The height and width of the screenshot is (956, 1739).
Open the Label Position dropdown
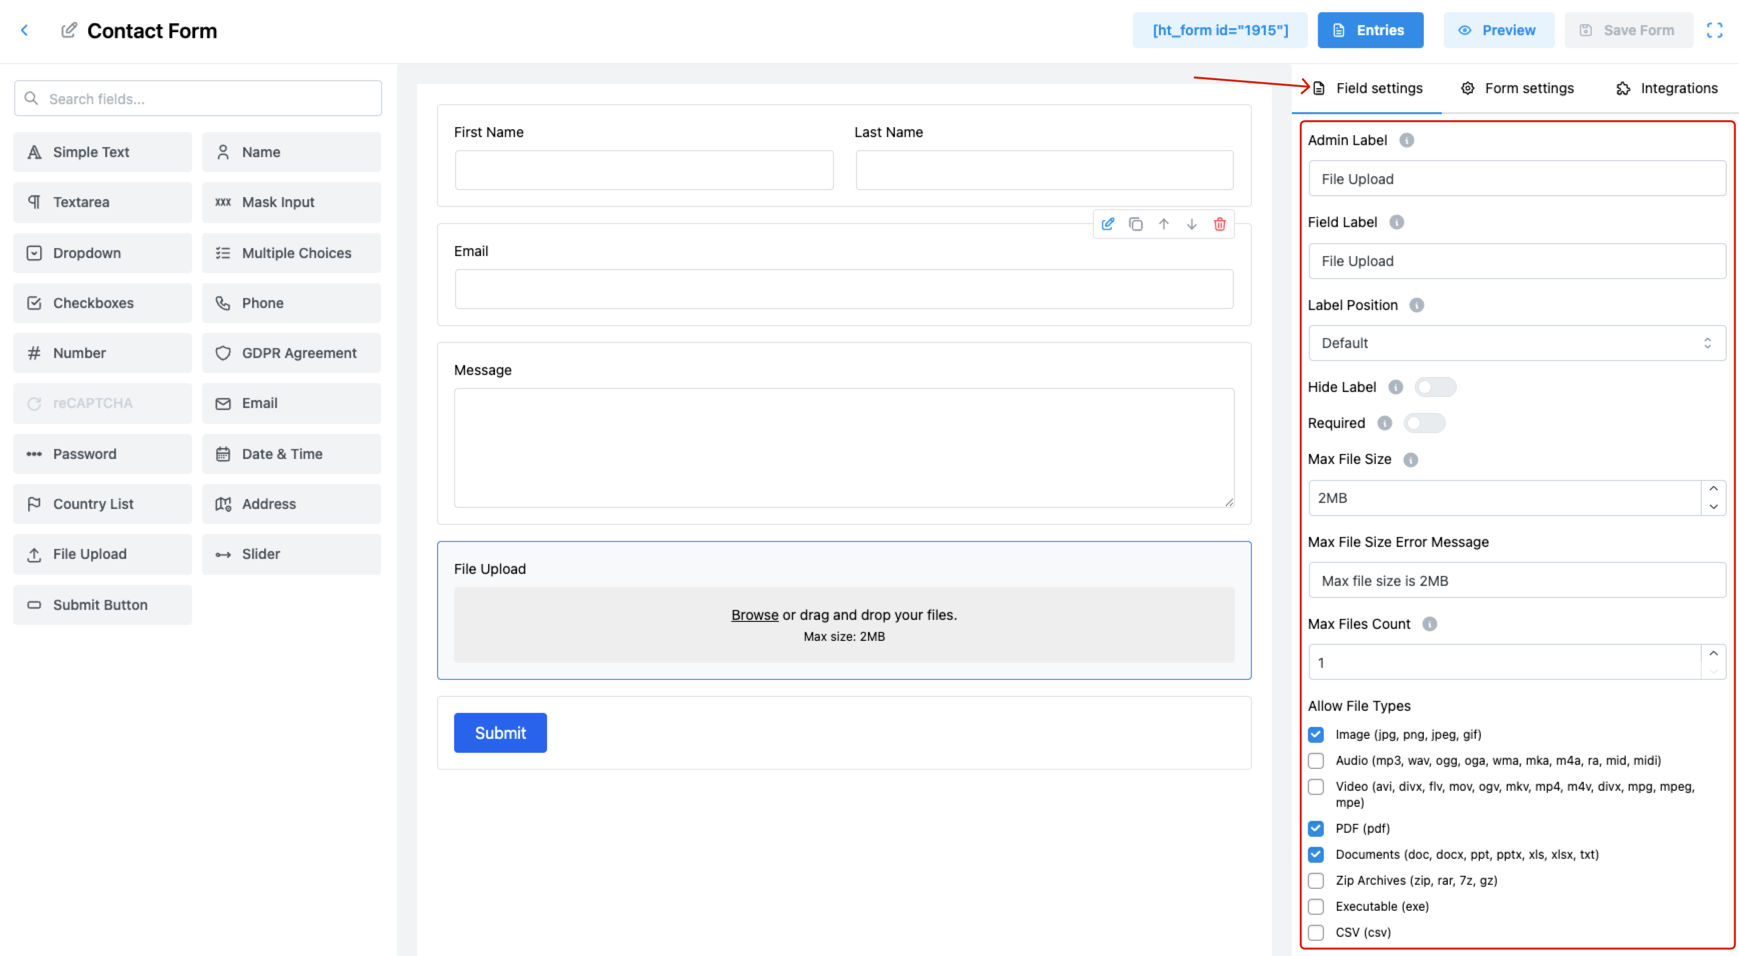pyautogui.click(x=1517, y=343)
